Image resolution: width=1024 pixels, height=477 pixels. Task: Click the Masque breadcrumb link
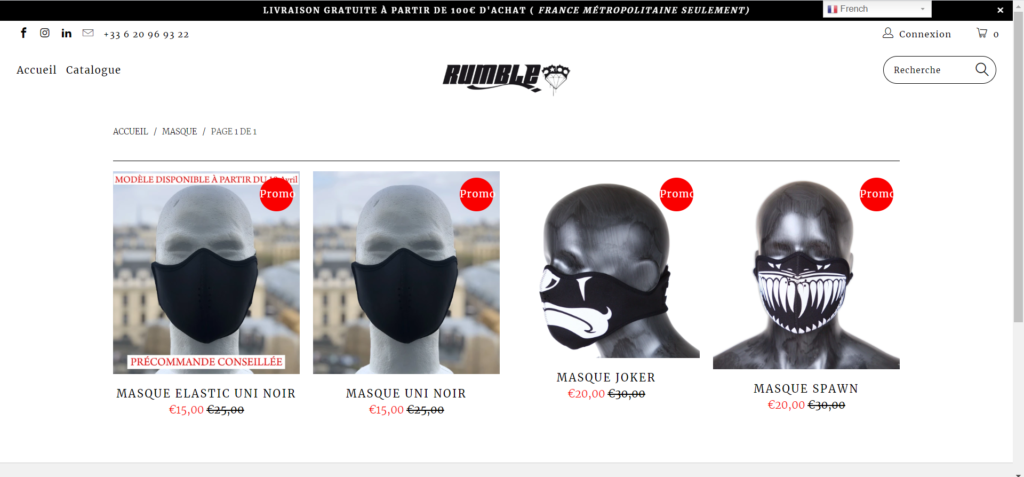[180, 131]
